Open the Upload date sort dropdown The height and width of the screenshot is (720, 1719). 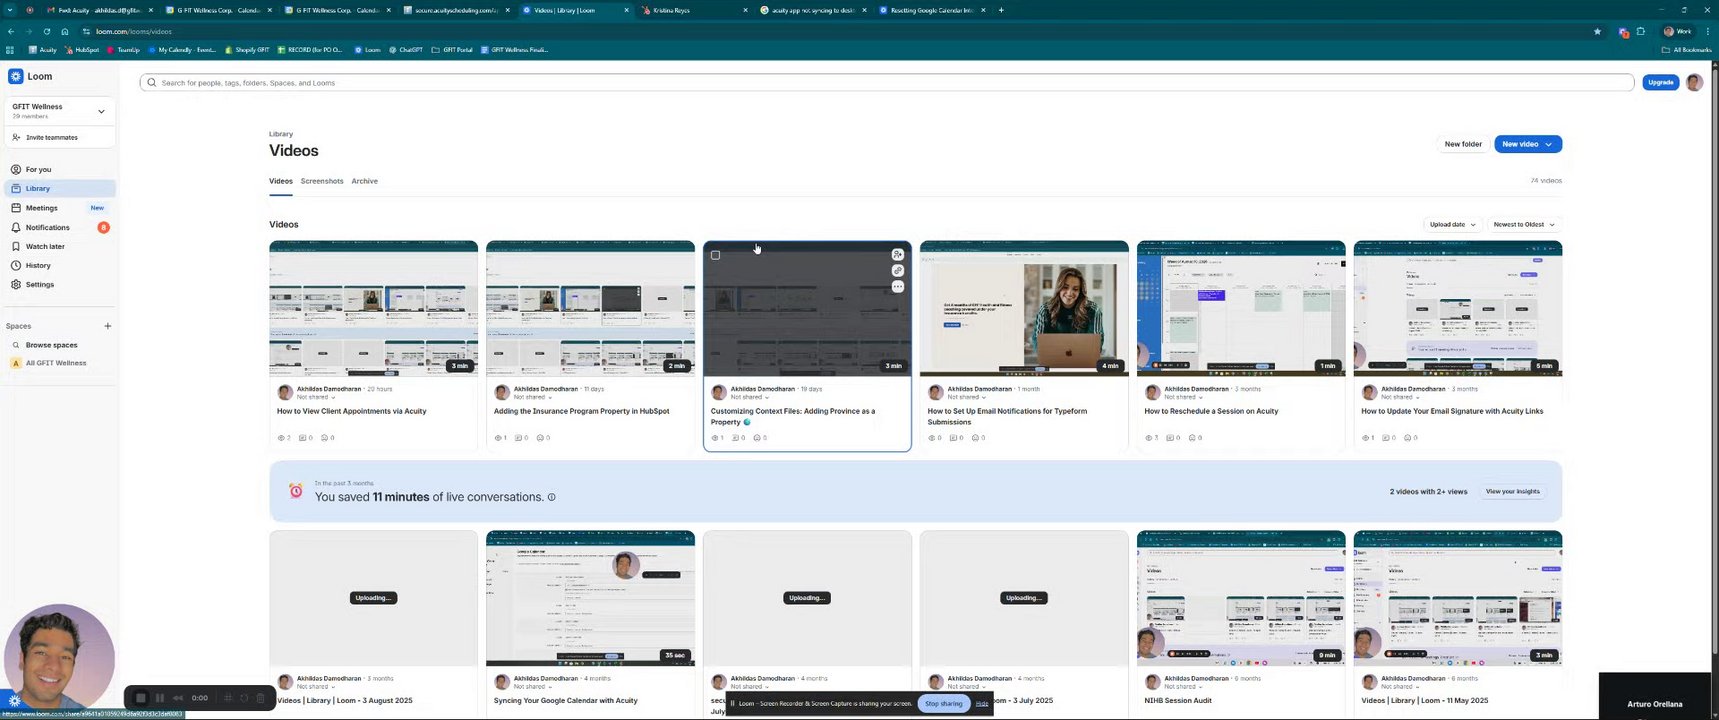[x=1452, y=225]
